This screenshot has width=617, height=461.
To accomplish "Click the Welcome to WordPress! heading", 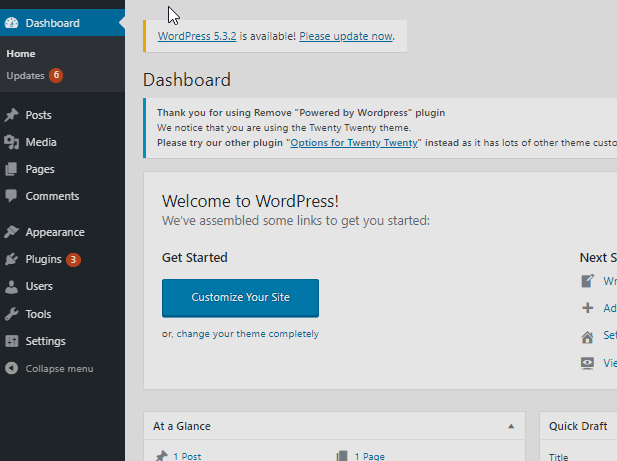I will coord(250,201).
